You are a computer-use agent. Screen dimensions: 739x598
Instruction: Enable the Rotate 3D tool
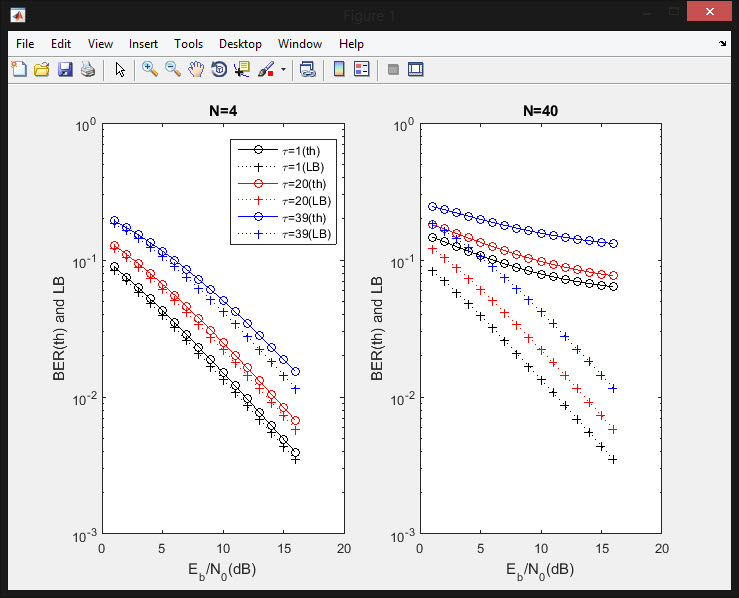[219, 69]
